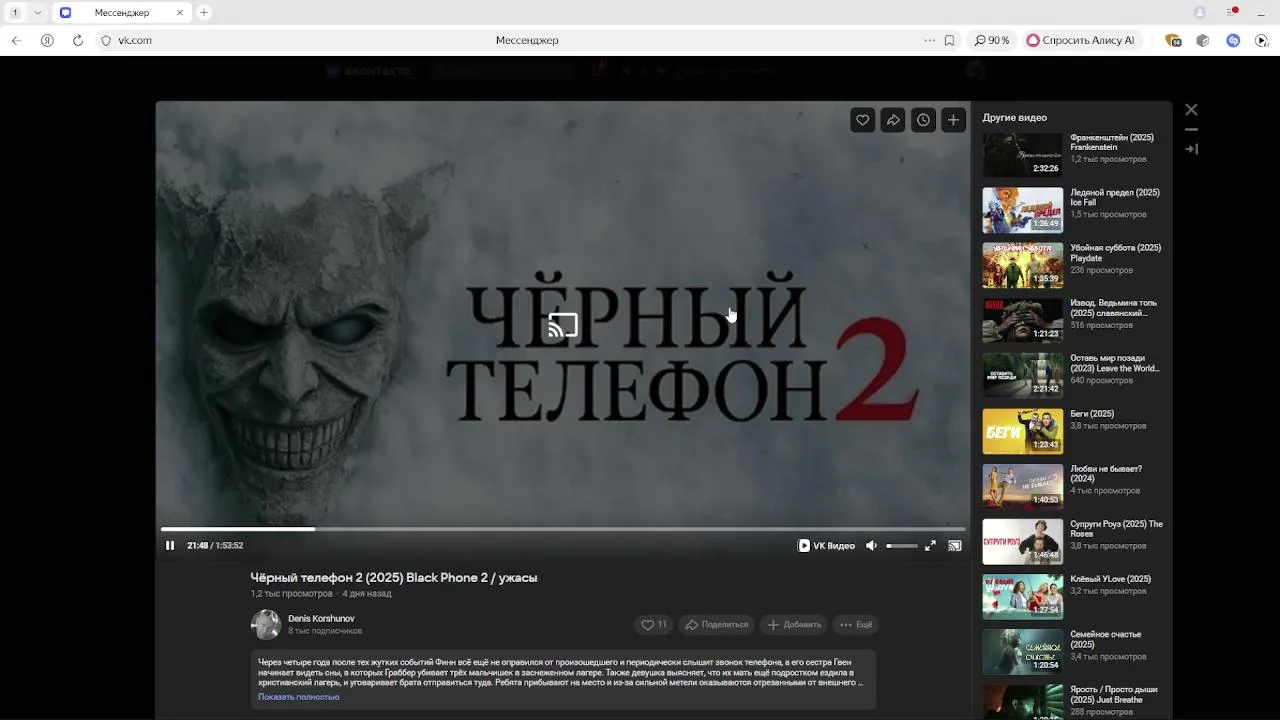Viewport: 1280px width, 720px height.
Task: Click the Поделиться button
Action: 716,624
